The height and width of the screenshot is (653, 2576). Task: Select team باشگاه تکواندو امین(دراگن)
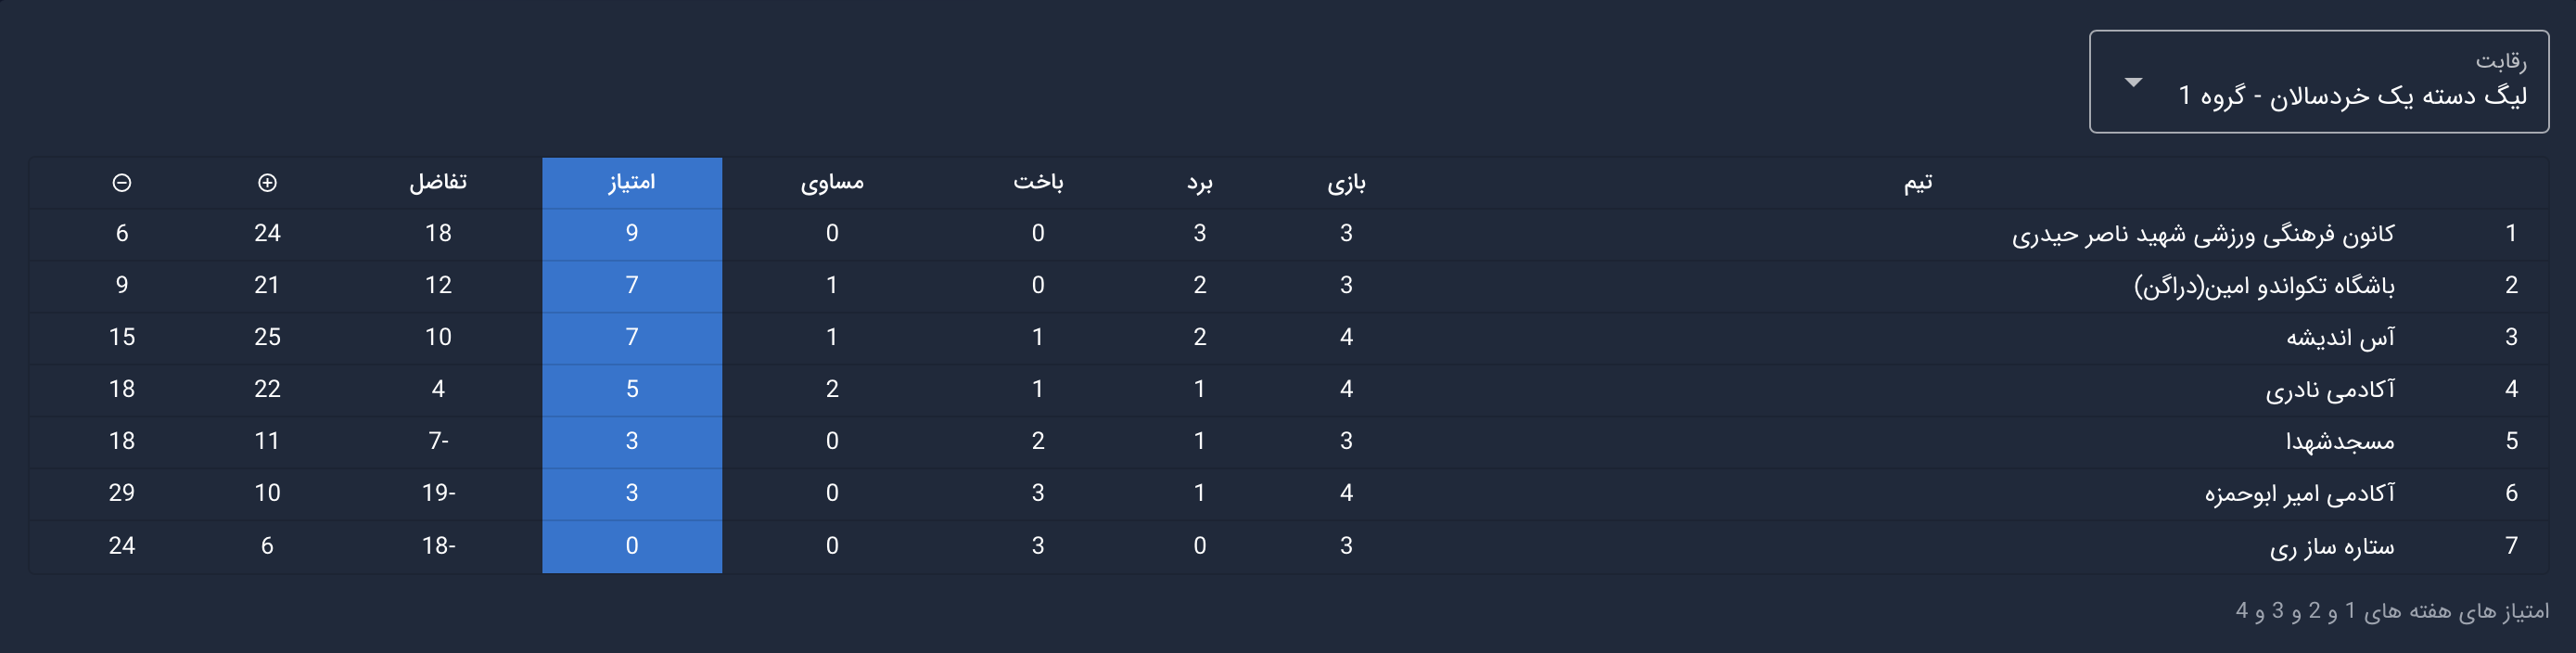click(x=2264, y=286)
